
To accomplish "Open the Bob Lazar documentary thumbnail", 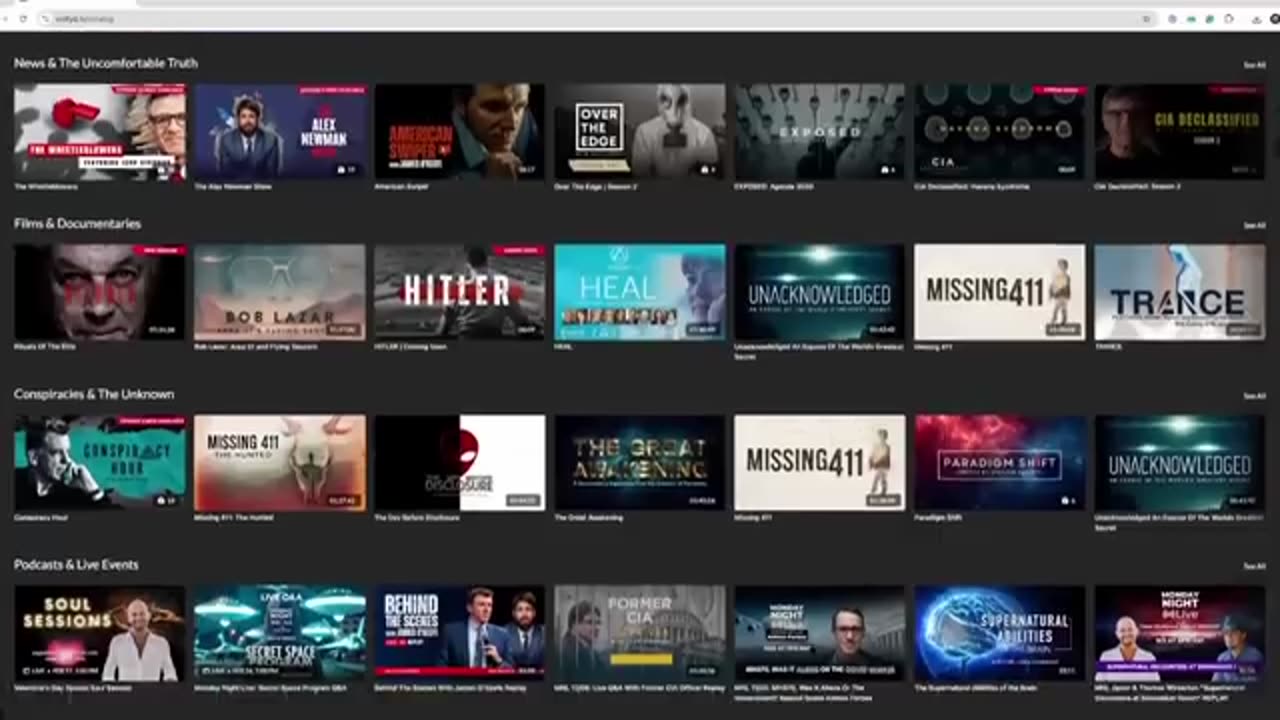I will (x=280, y=292).
